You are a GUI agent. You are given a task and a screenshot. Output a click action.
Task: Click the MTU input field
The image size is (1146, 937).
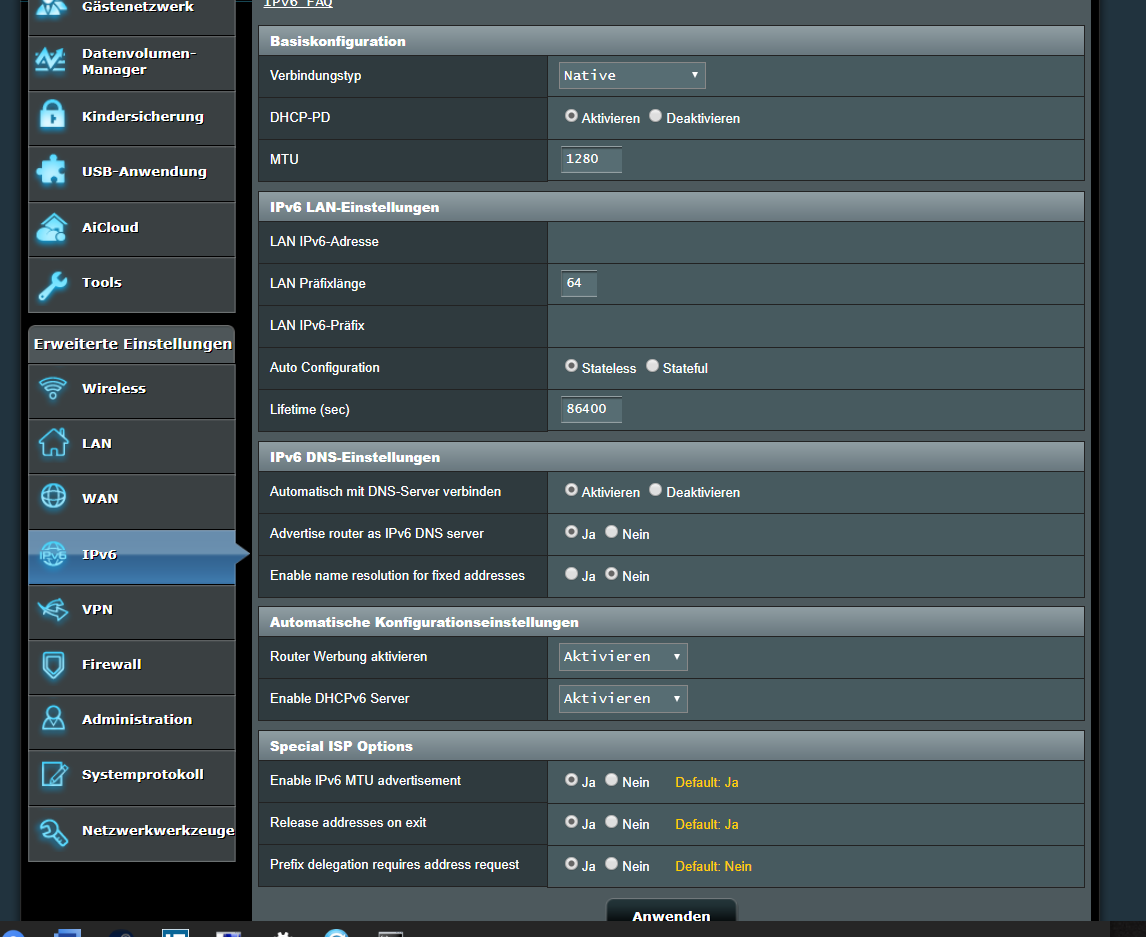coord(591,160)
